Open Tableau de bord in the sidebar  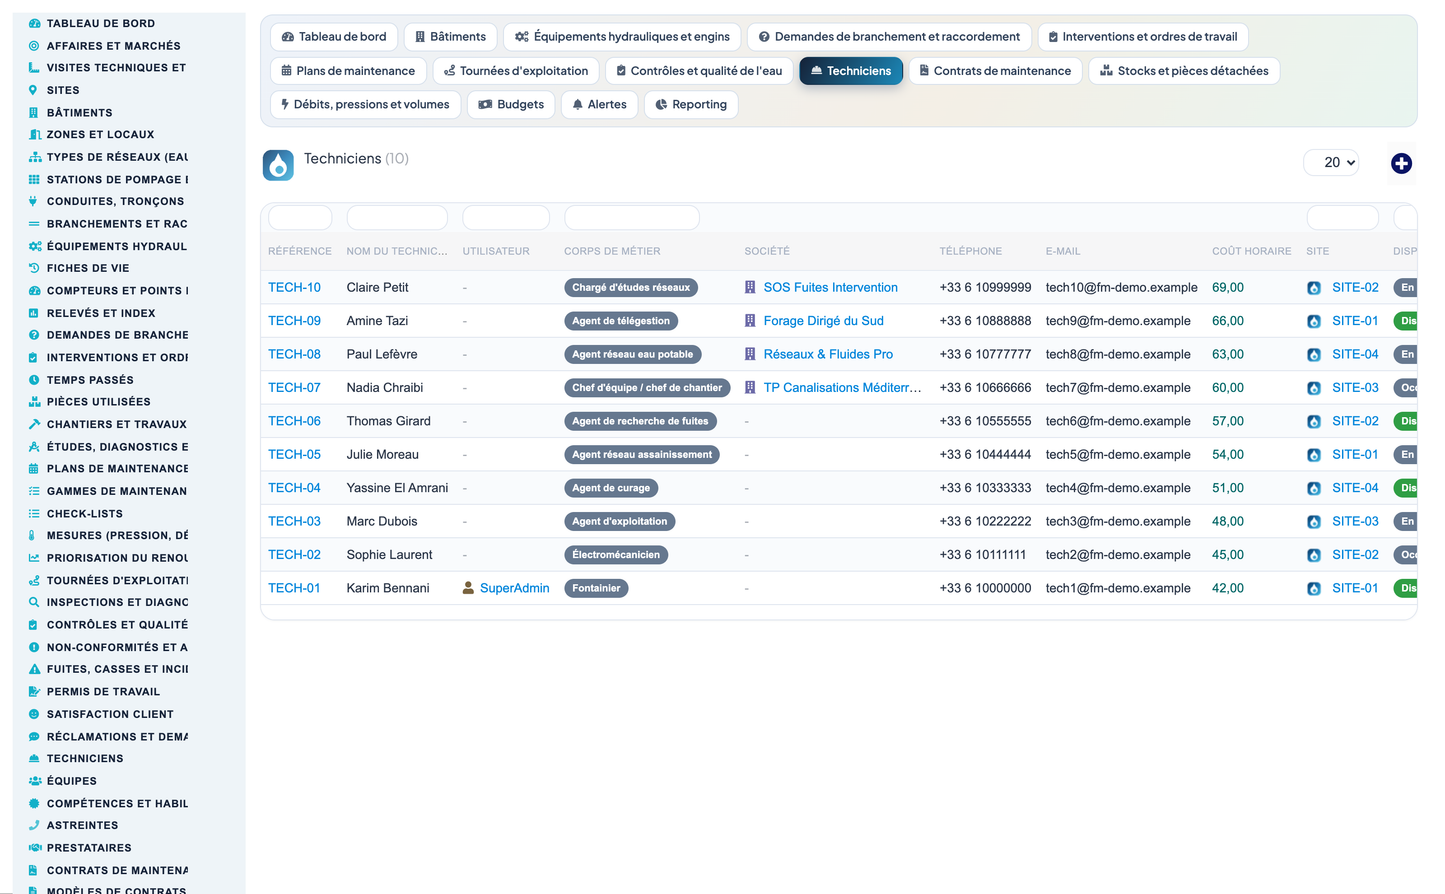pyautogui.click(x=100, y=23)
